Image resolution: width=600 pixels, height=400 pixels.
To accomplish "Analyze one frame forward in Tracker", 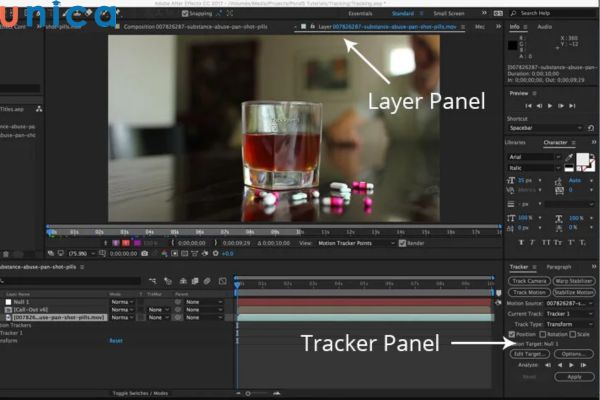I will [583, 365].
